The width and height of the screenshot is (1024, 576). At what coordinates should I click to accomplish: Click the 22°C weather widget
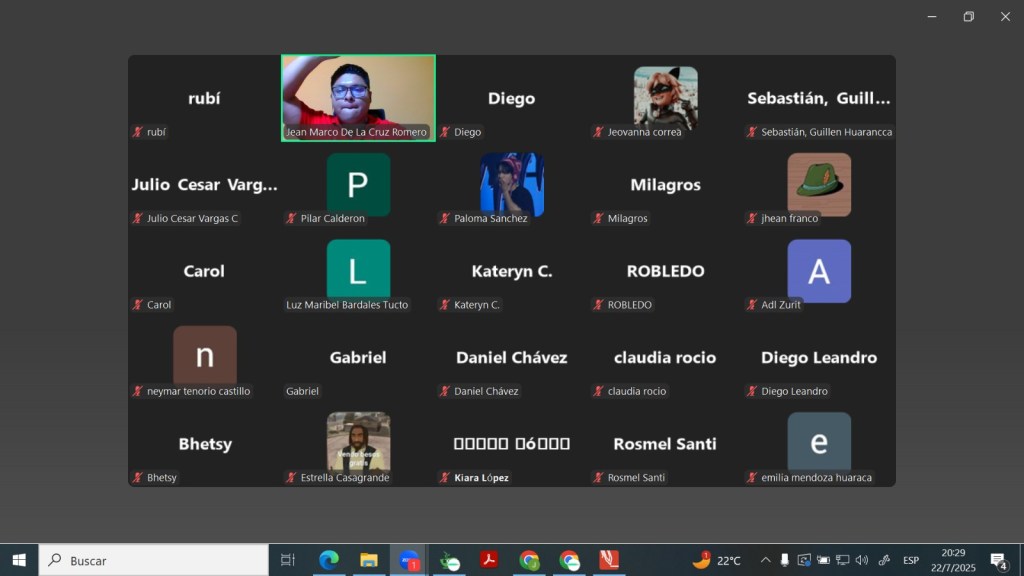point(717,561)
